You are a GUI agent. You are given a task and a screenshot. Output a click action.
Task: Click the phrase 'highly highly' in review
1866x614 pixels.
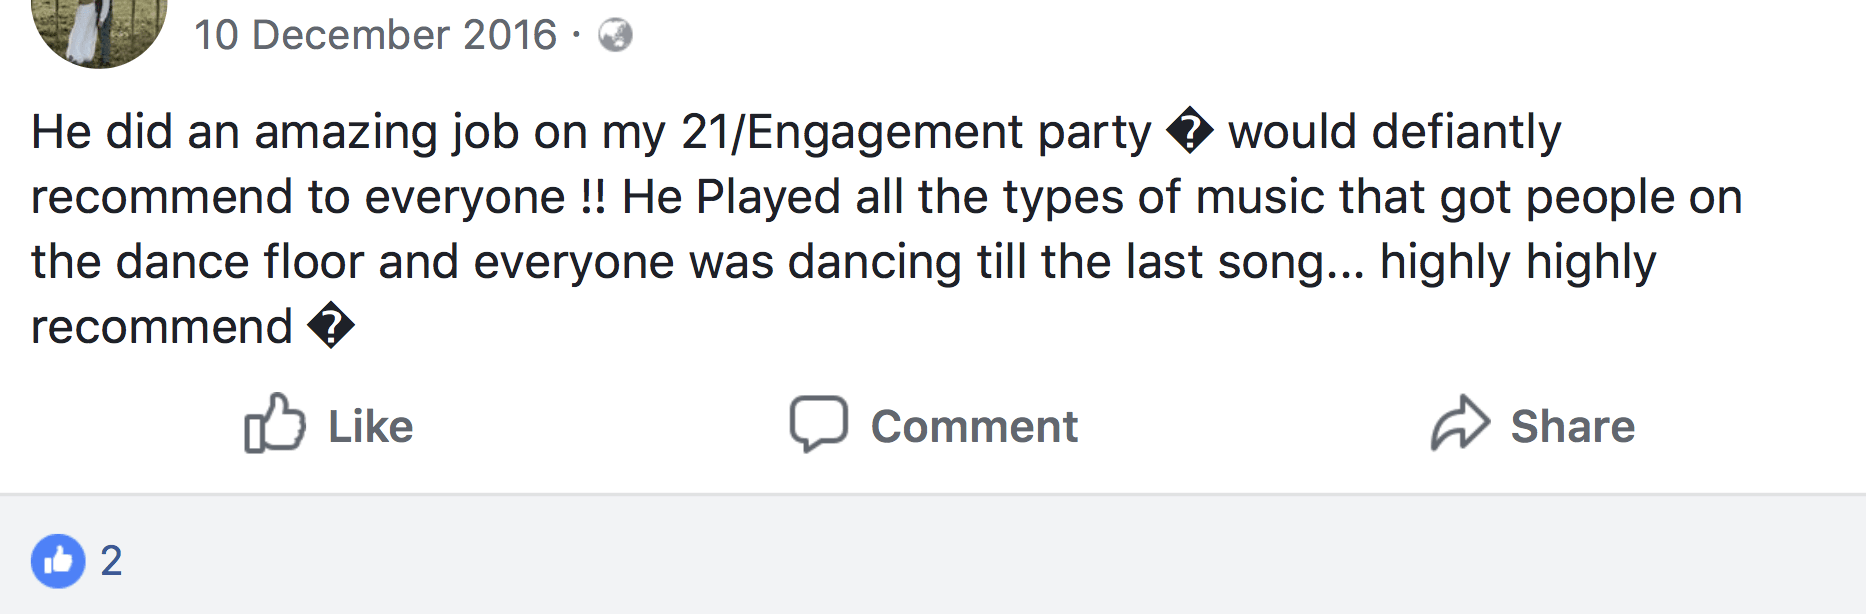[1517, 262]
